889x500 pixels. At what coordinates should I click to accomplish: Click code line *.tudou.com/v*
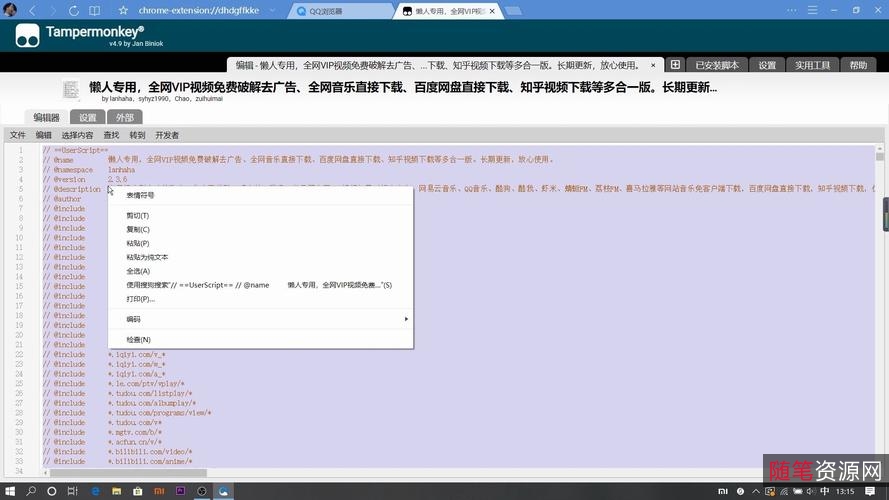(x=135, y=422)
